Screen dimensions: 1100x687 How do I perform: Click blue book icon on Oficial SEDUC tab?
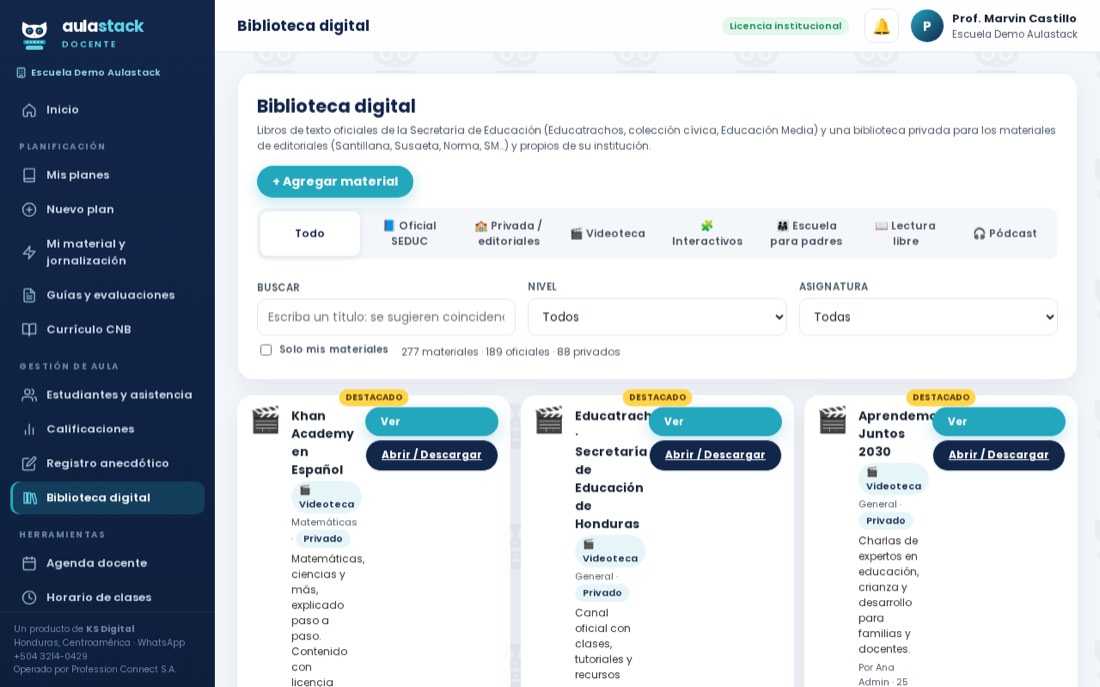tap(389, 226)
